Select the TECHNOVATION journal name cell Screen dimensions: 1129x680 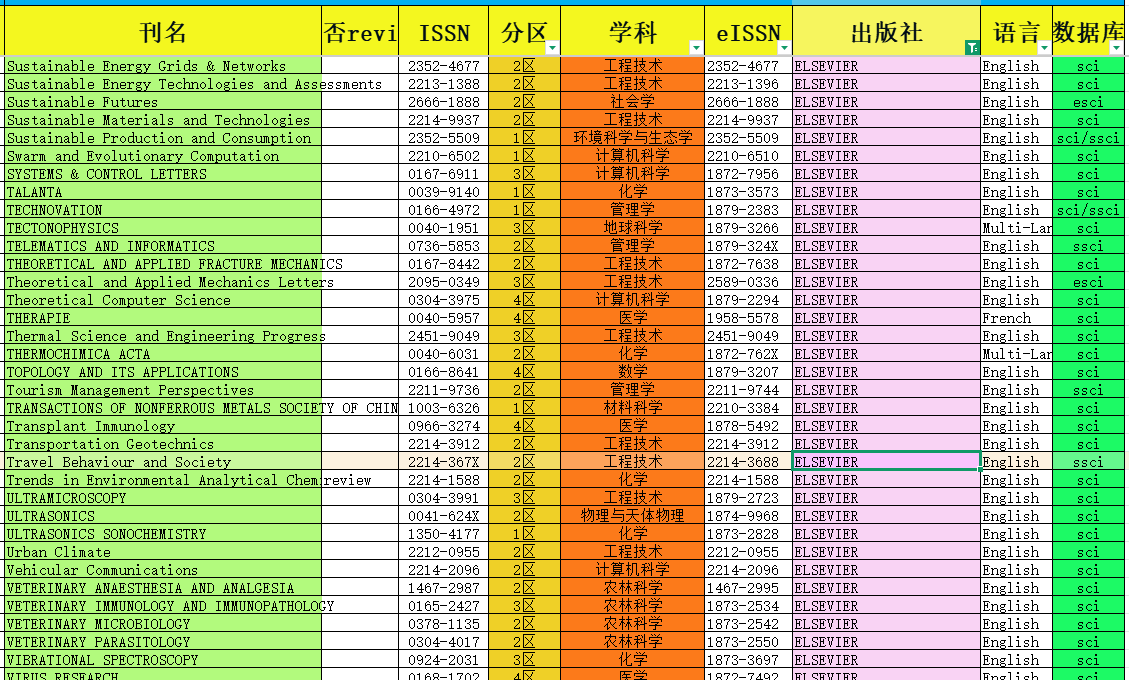(163, 210)
